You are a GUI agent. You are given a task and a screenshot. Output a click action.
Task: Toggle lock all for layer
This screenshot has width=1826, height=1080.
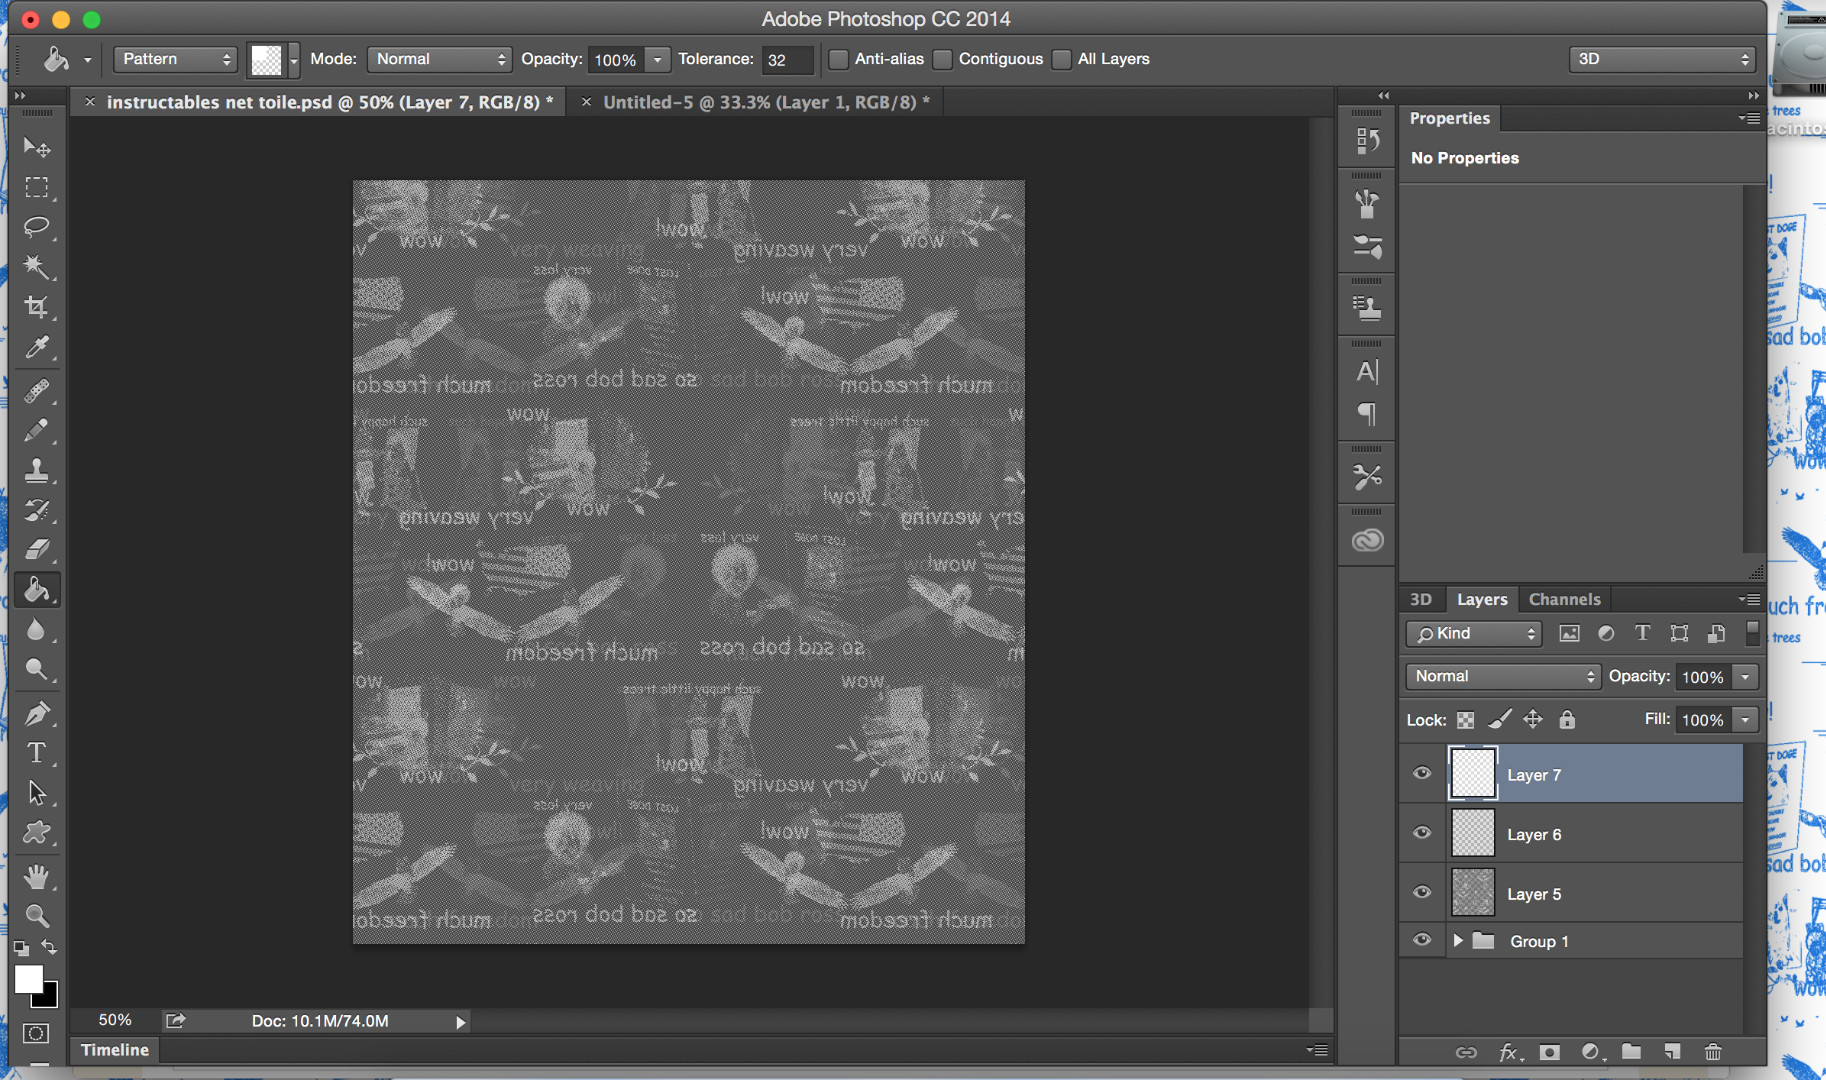click(x=1567, y=720)
